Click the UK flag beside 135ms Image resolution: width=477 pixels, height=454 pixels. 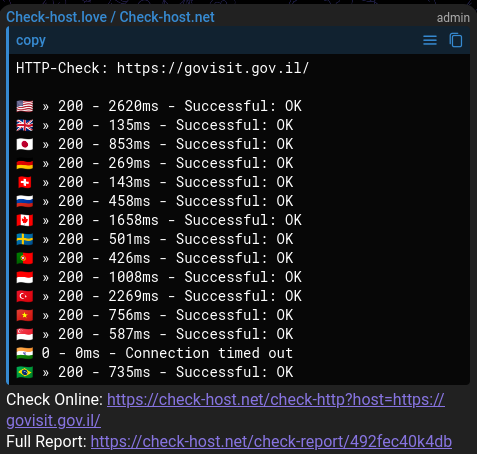tap(25, 125)
